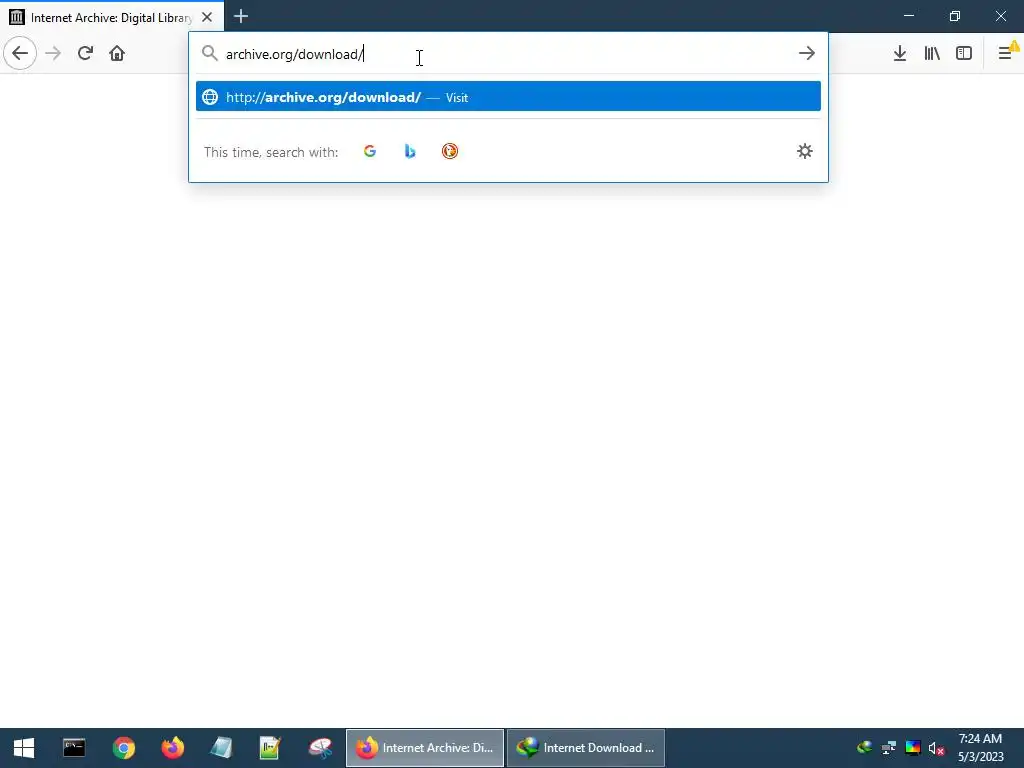This screenshot has width=1024, height=768.
Task: Launch Command Prompt from the taskbar
Action: coord(74,748)
